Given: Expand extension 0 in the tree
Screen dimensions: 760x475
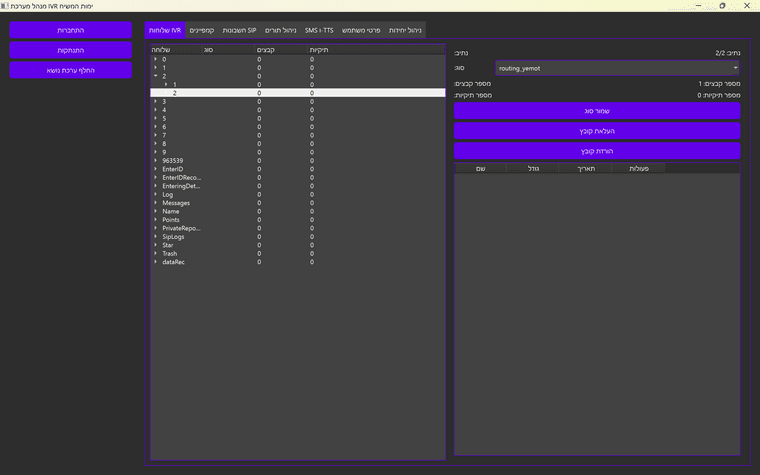Looking at the screenshot, I should [x=156, y=59].
